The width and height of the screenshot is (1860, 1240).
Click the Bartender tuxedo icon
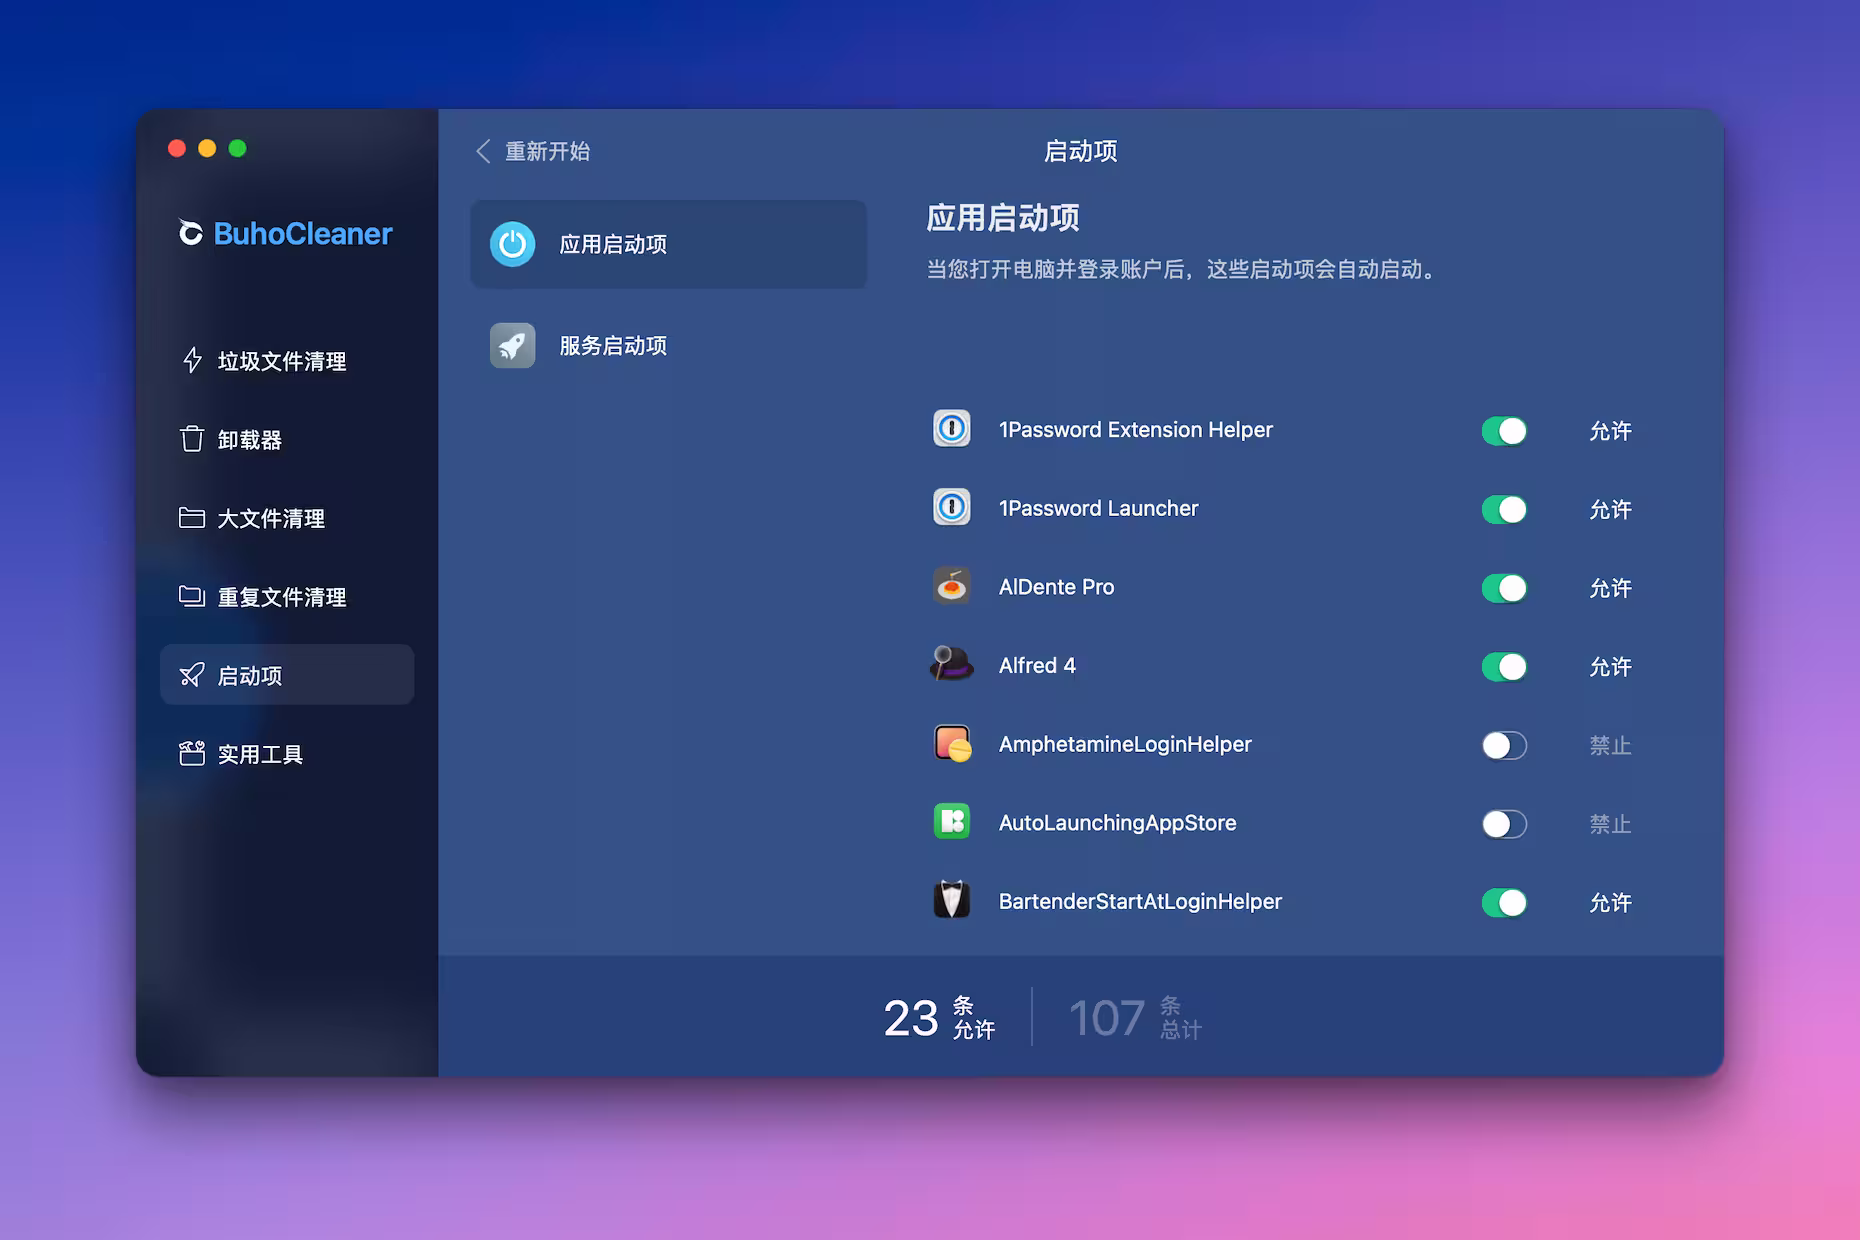[952, 900]
